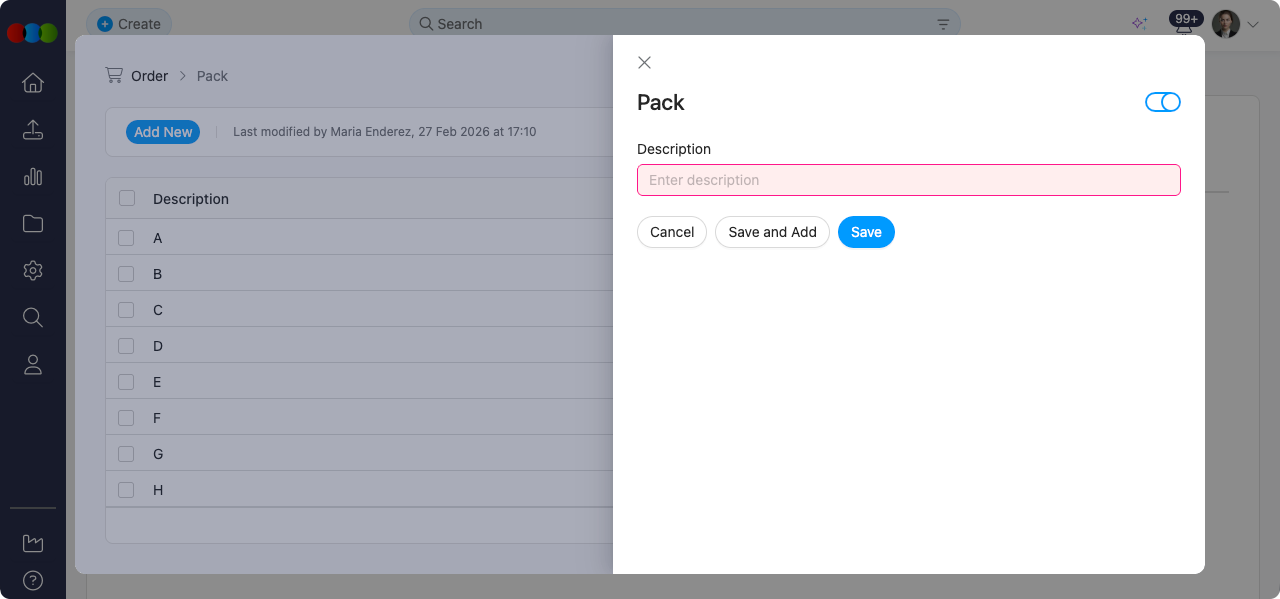
Task: Expand the account chevron next to the avatar
Action: [x=1251, y=24]
